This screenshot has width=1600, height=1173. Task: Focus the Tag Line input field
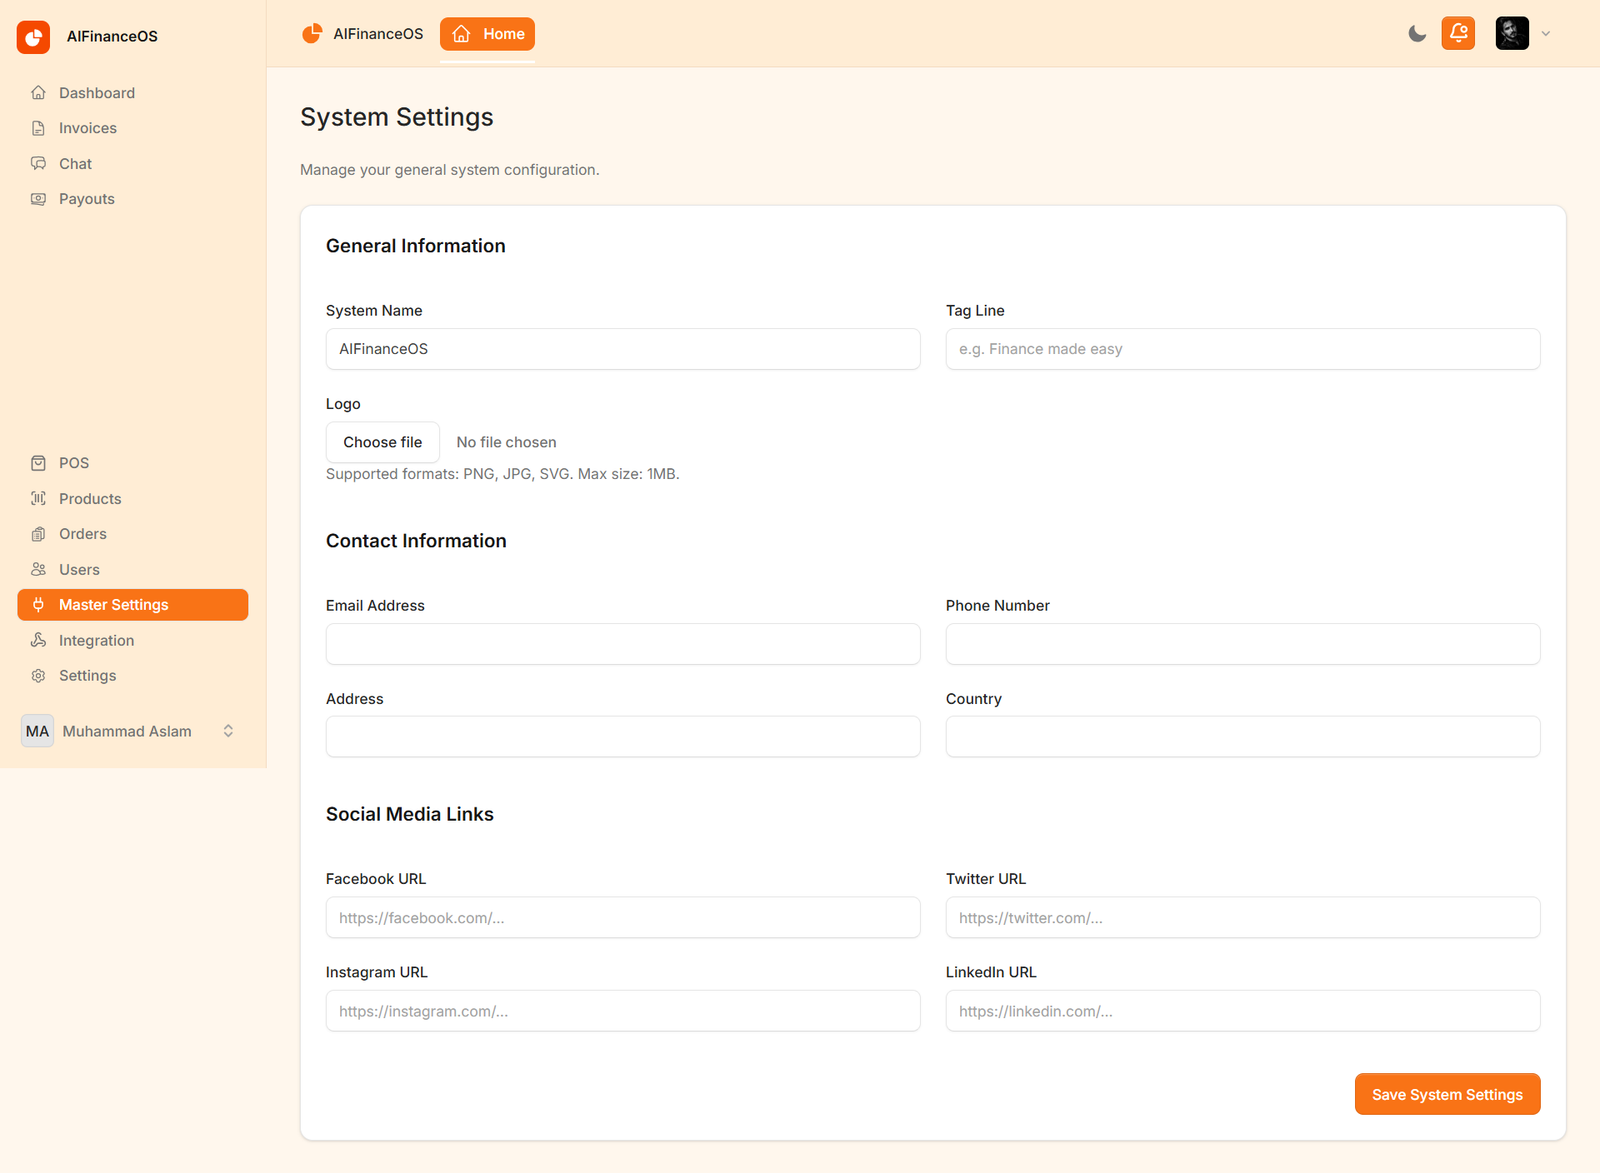pos(1243,349)
